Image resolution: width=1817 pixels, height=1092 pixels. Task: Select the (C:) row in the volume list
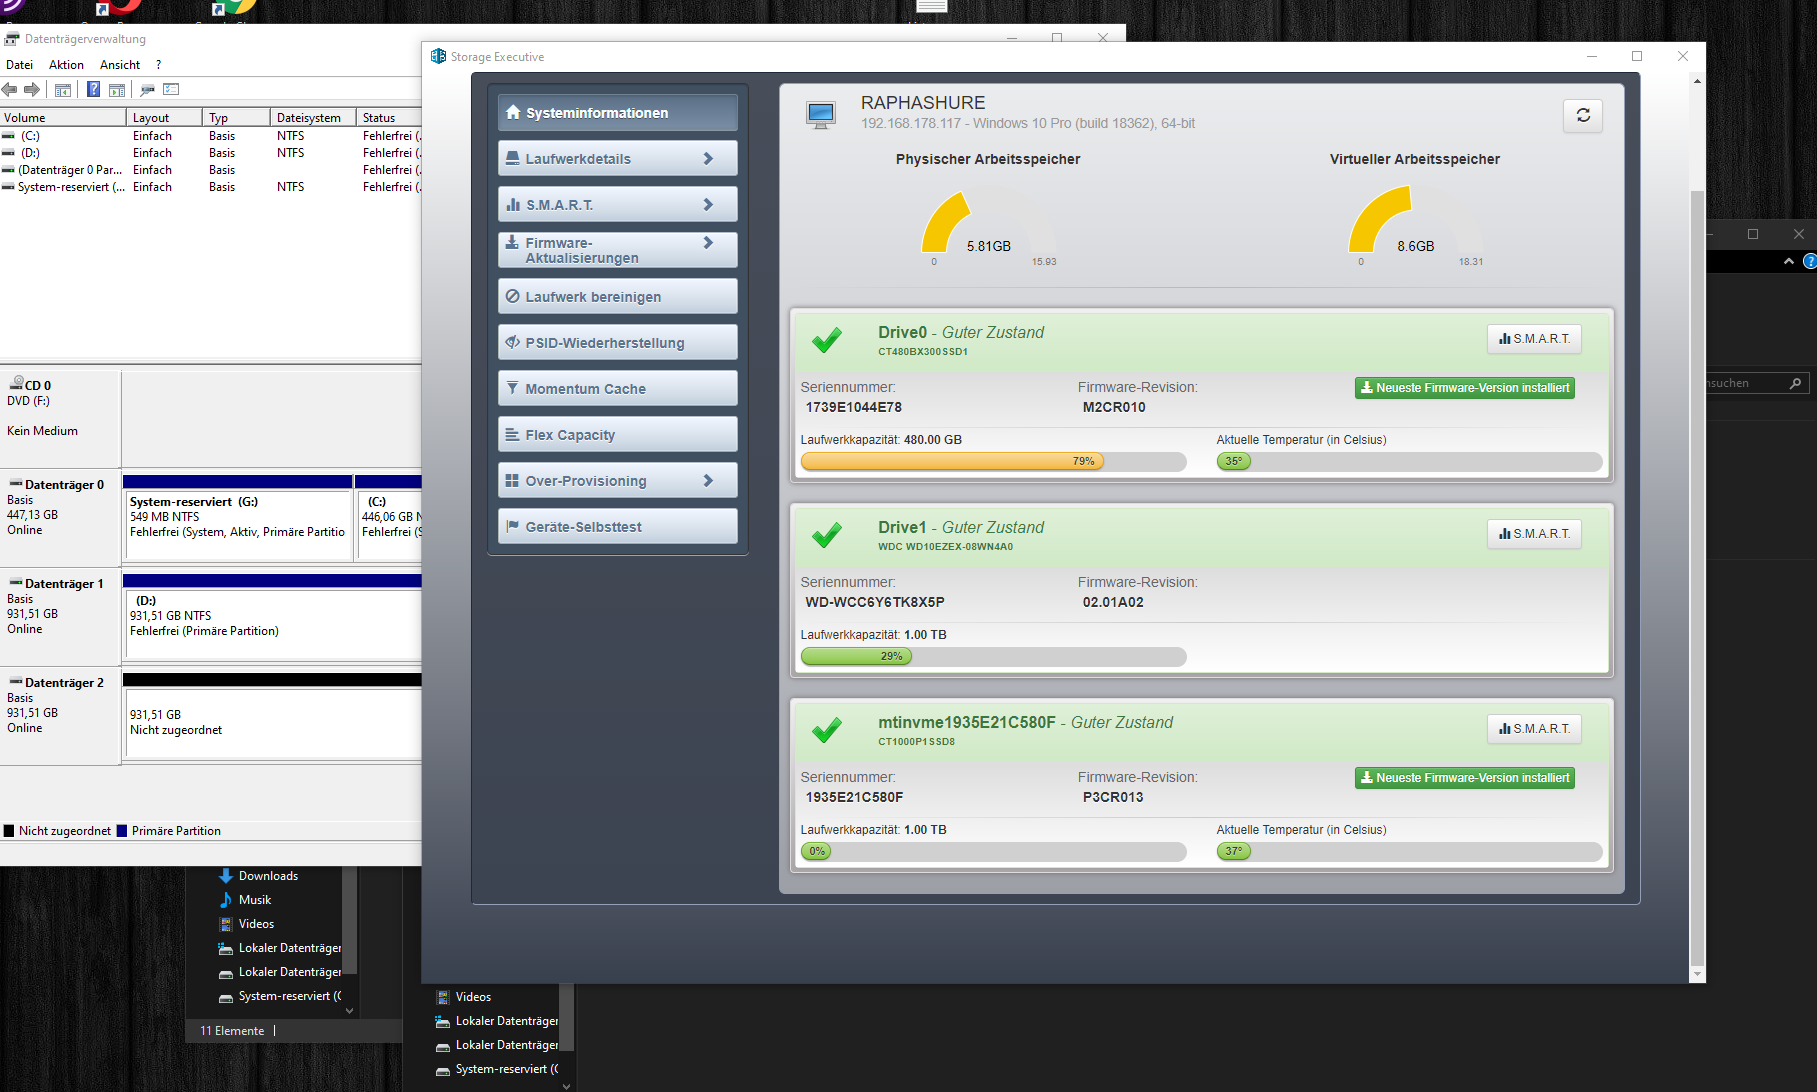click(210, 136)
